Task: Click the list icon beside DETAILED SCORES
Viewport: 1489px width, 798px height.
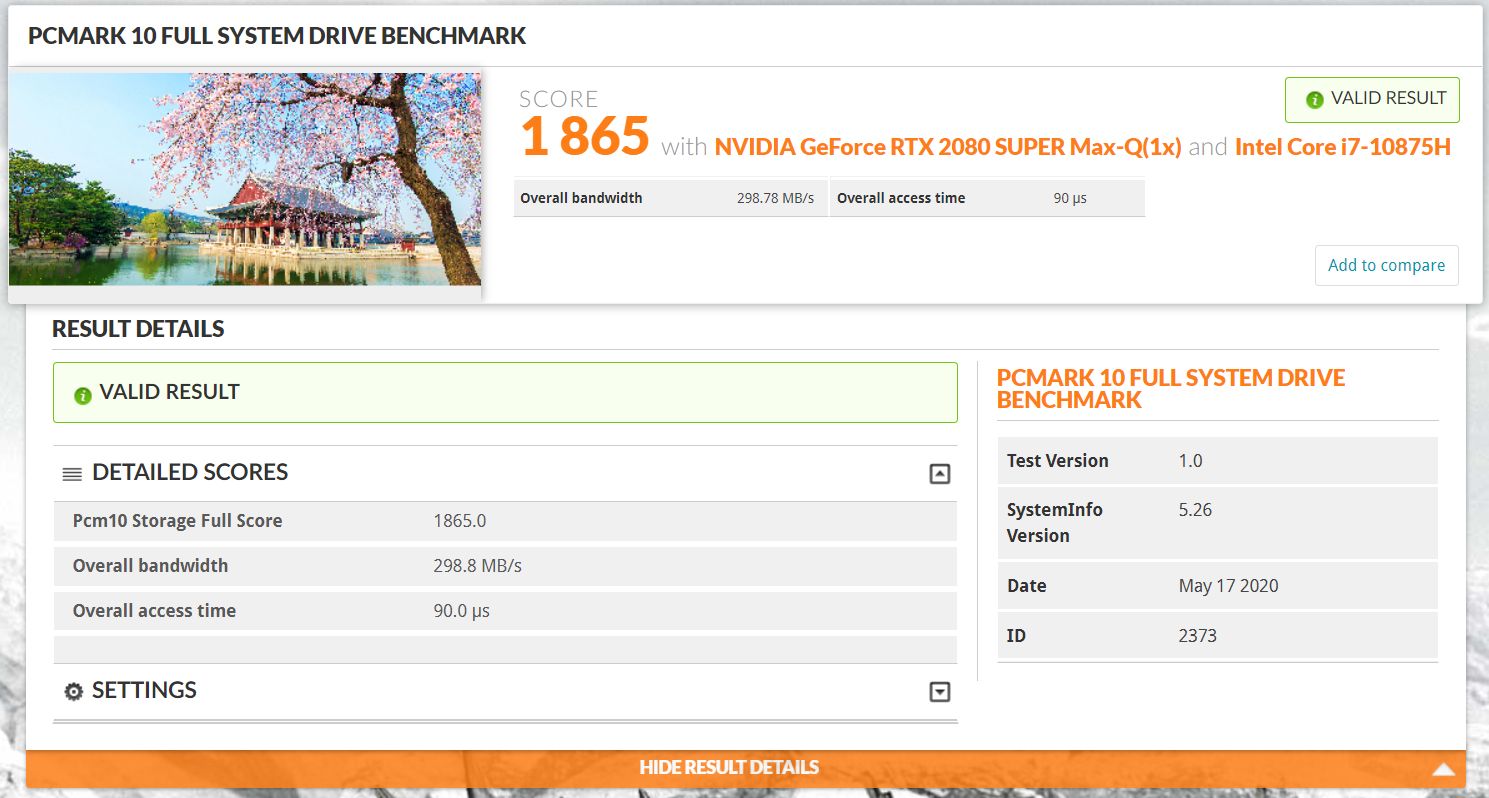Action: click(x=72, y=474)
